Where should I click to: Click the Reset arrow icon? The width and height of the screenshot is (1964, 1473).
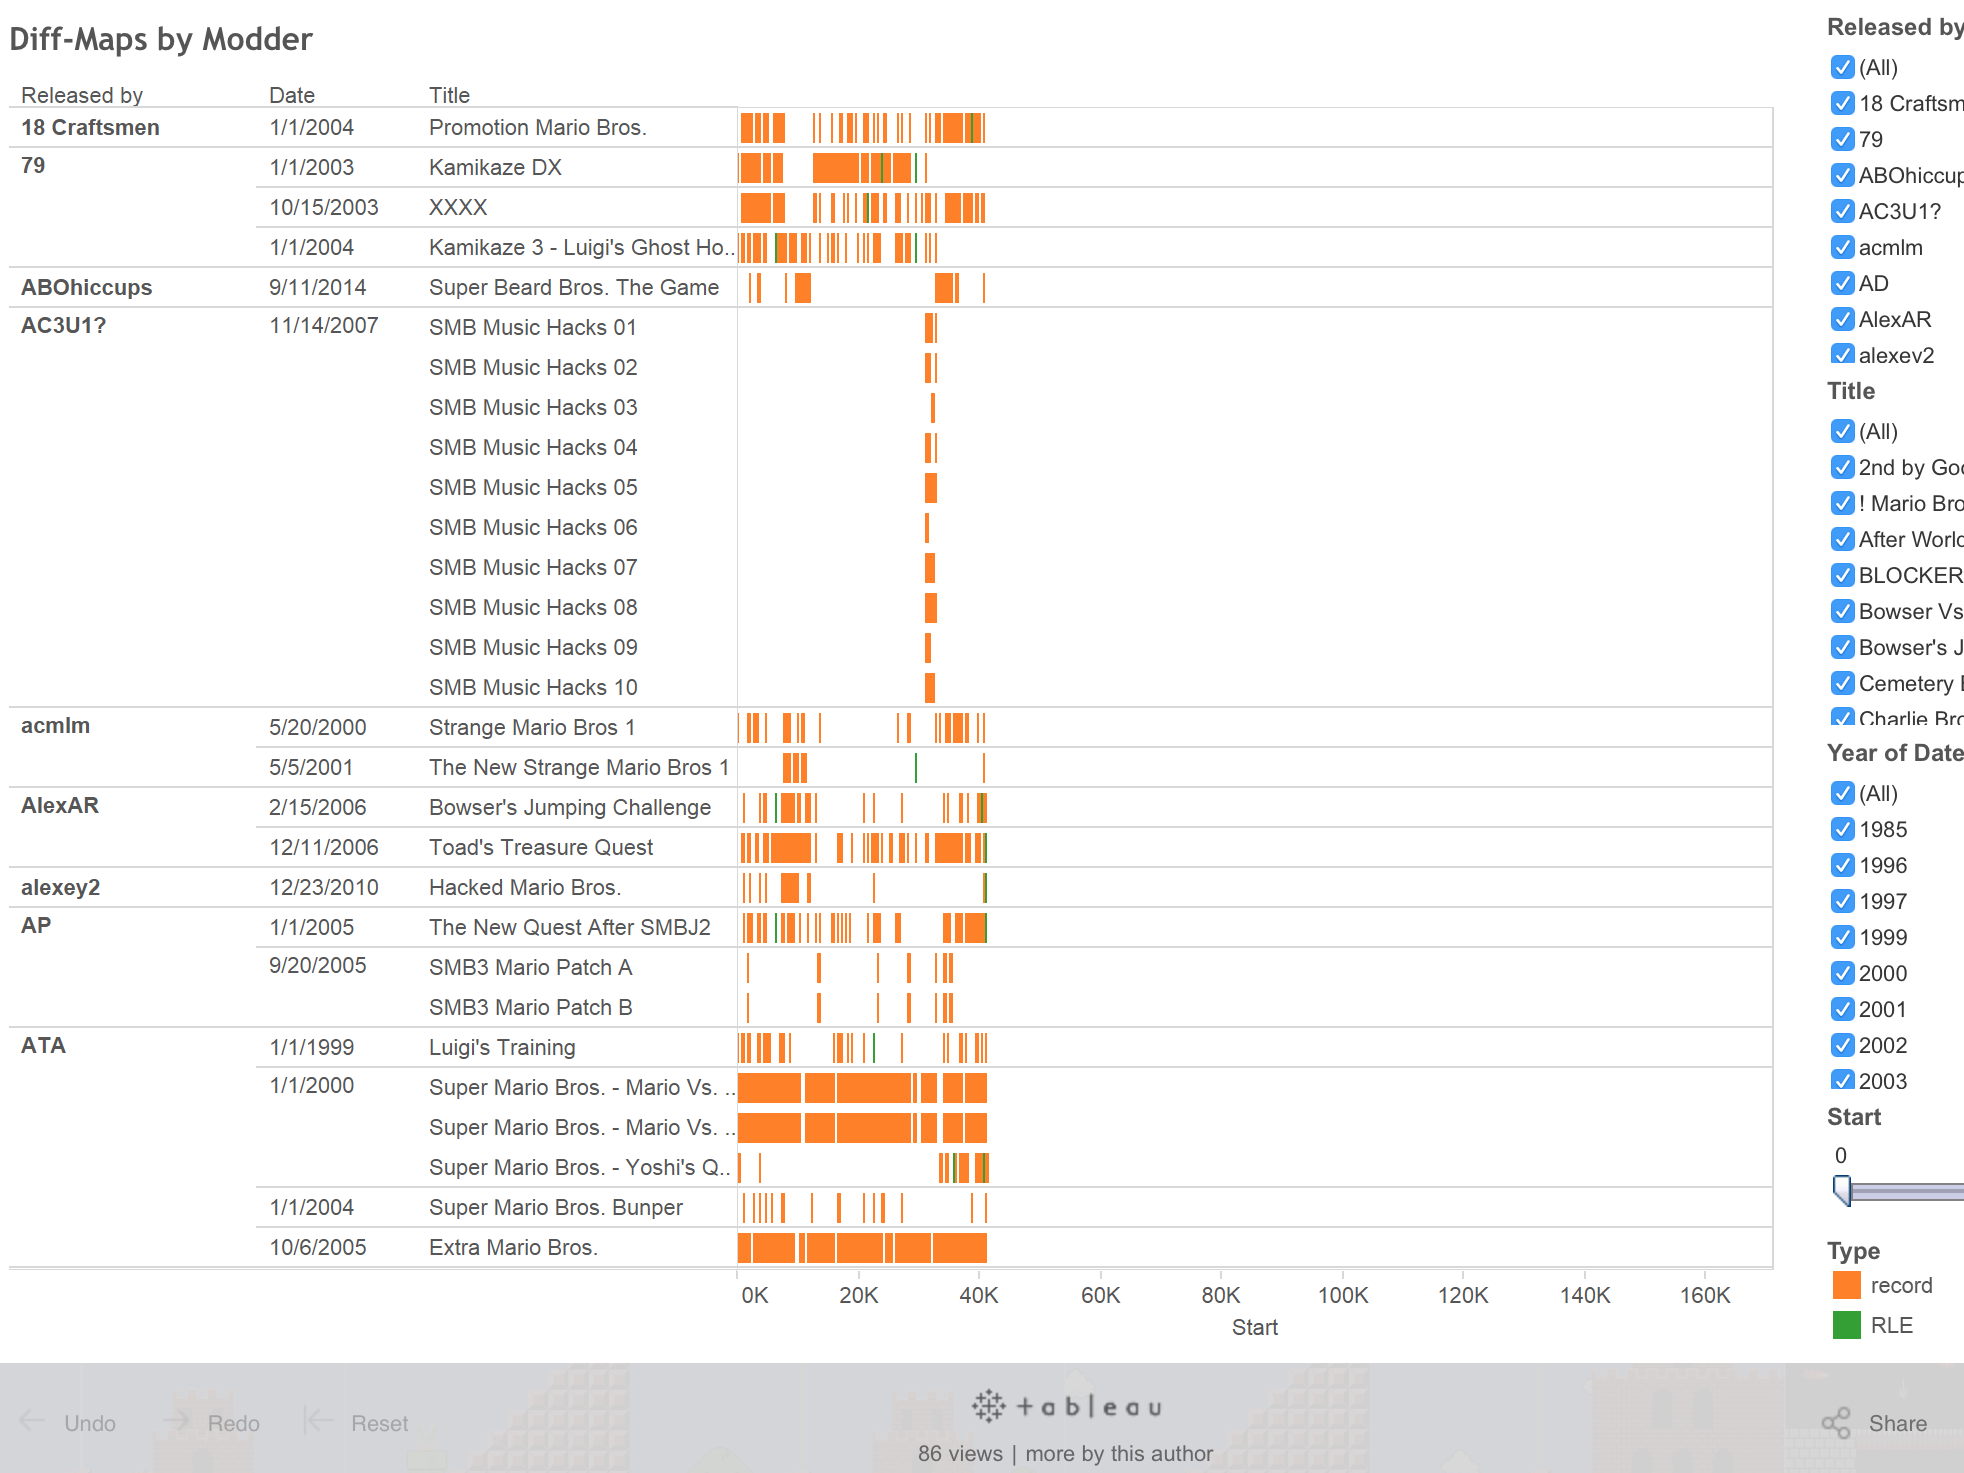click(x=318, y=1421)
